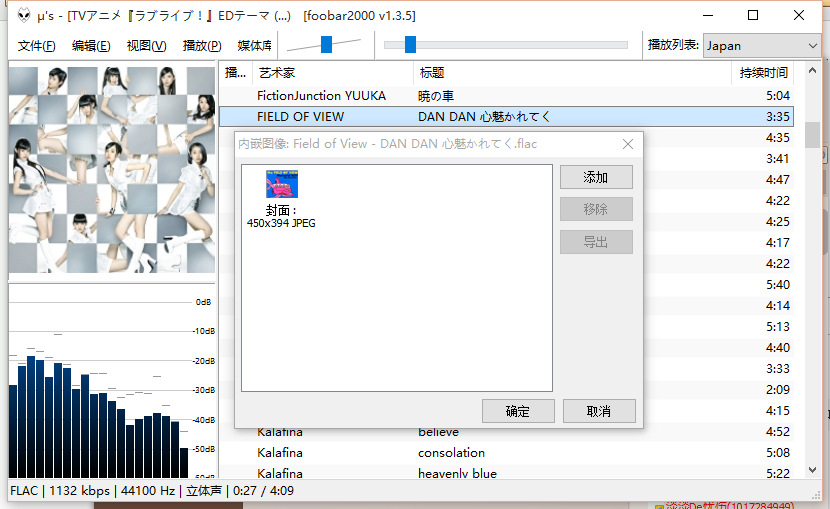Click the 2:09 duration cell
Image resolution: width=830 pixels, height=509 pixels.
tap(778, 390)
